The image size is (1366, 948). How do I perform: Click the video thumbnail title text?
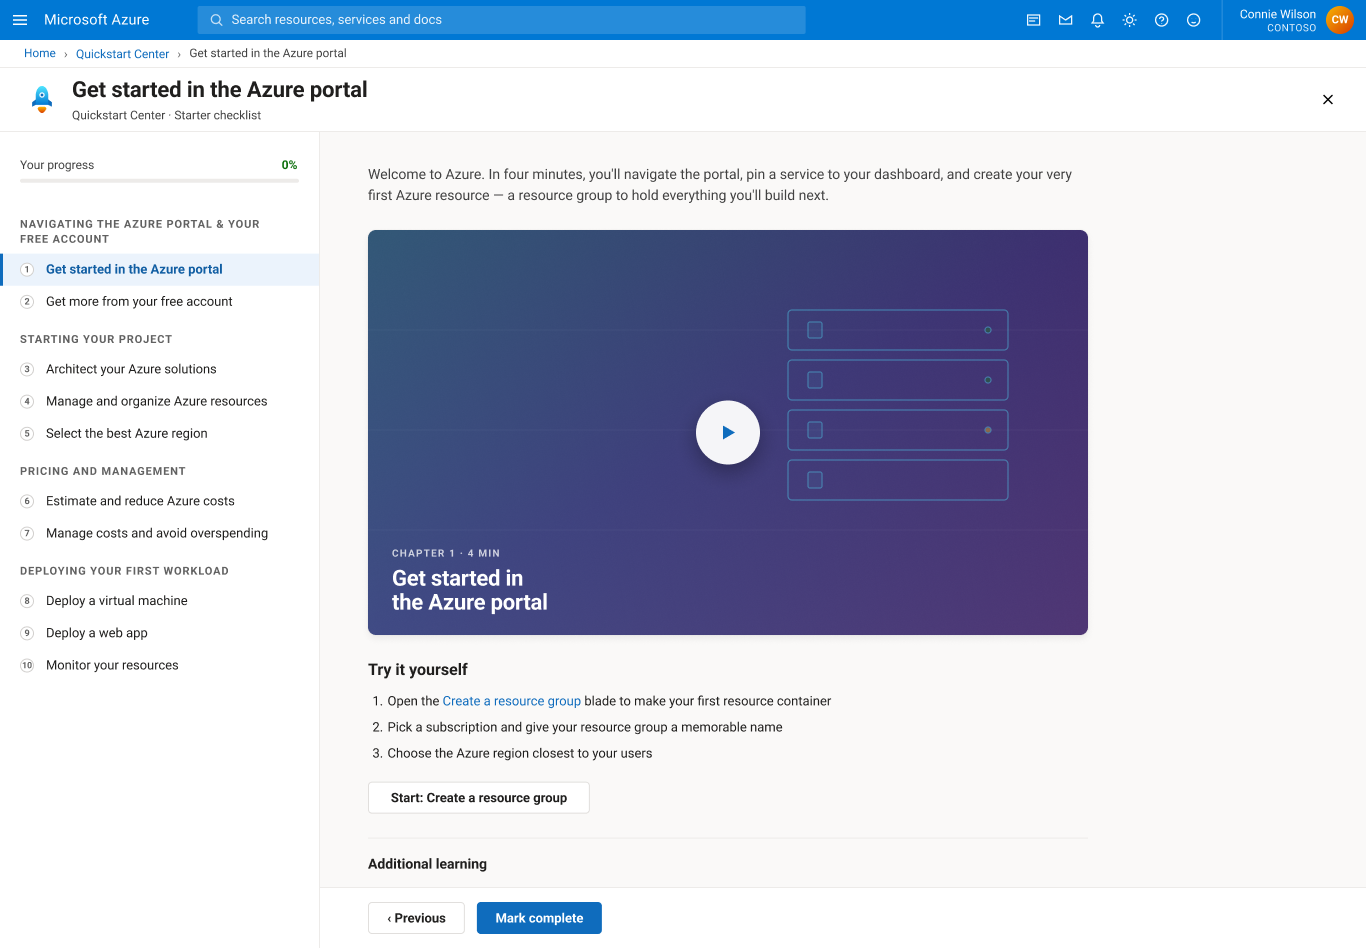[470, 590]
